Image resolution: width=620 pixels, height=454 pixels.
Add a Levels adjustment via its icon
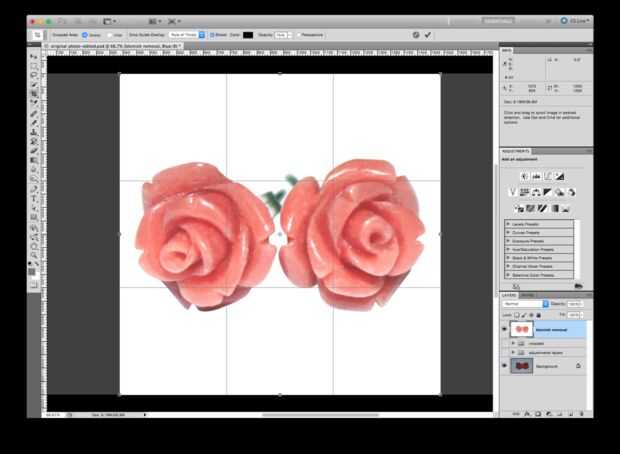click(536, 176)
